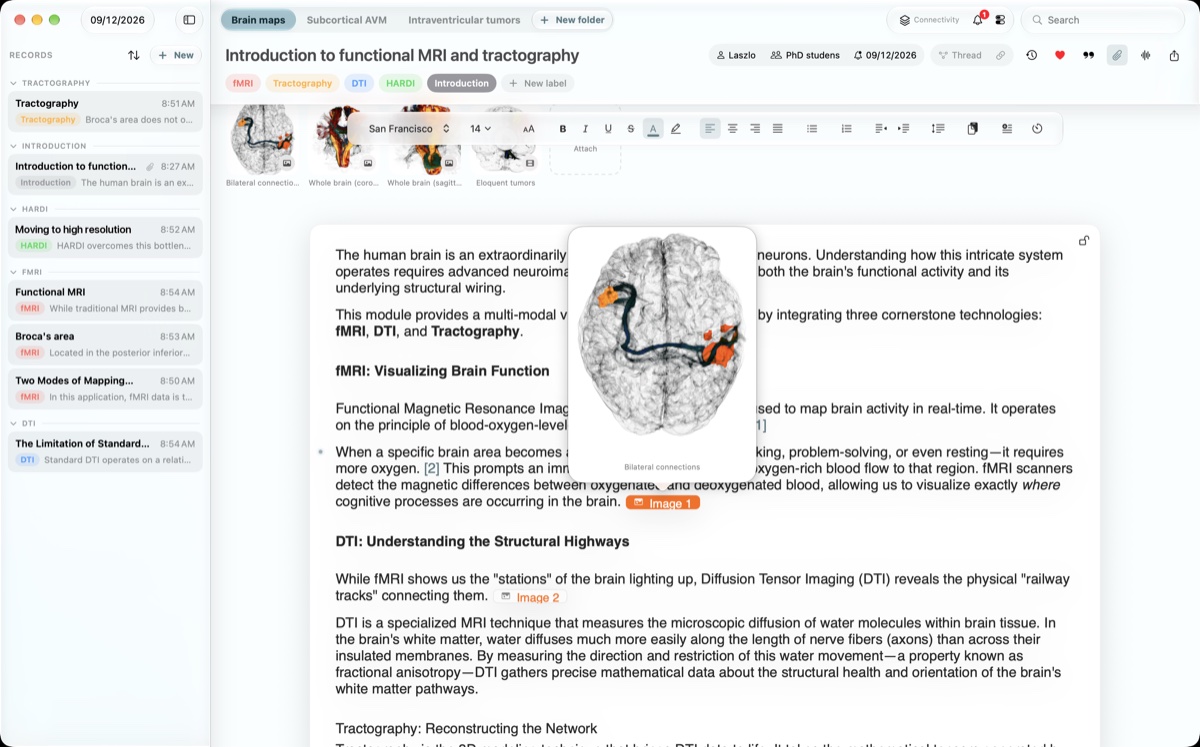1200x747 pixels.
Task: Open the Moving to high resolution record
Action: point(105,237)
